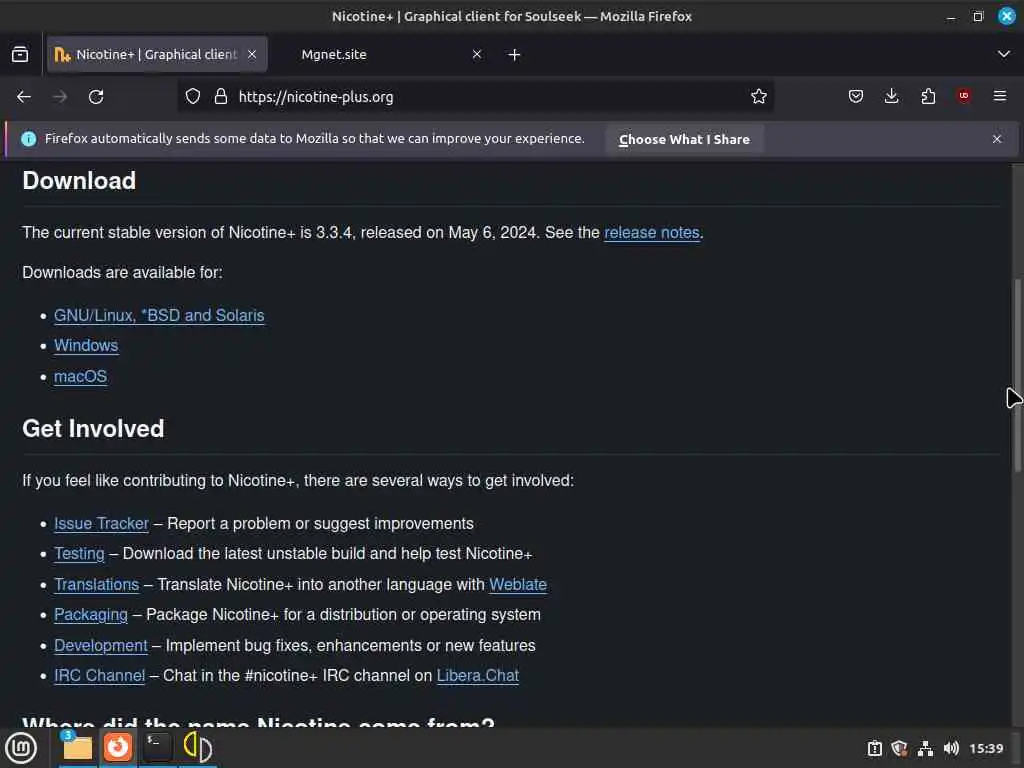Open the uBlock Origin extension icon
1024x768 pixels.
point(964,96)
